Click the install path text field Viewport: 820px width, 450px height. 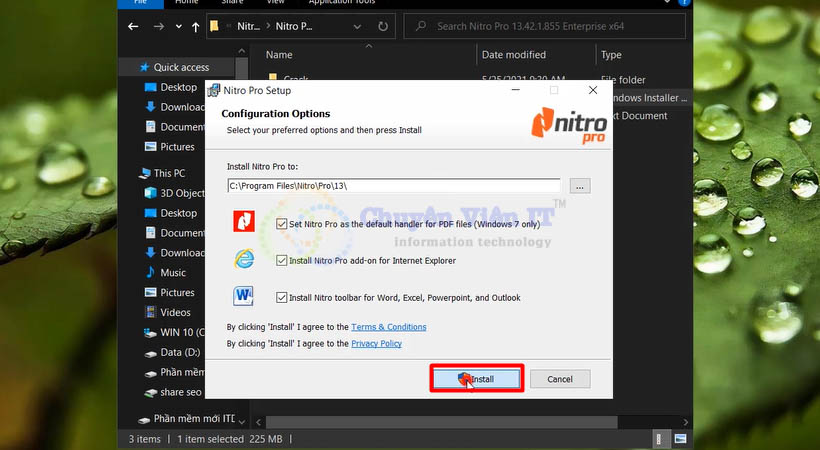pyautogui.click(x=393, y=186)
